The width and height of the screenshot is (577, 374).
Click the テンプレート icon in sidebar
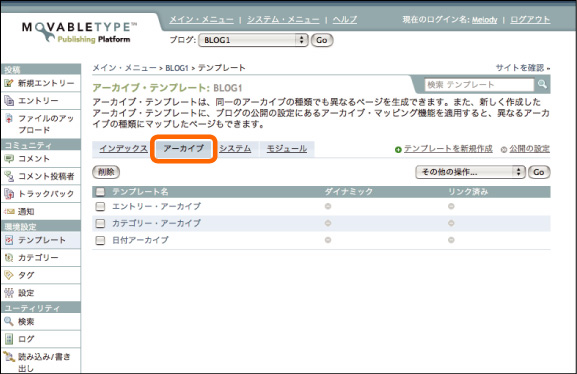click(x=9, y=240)
